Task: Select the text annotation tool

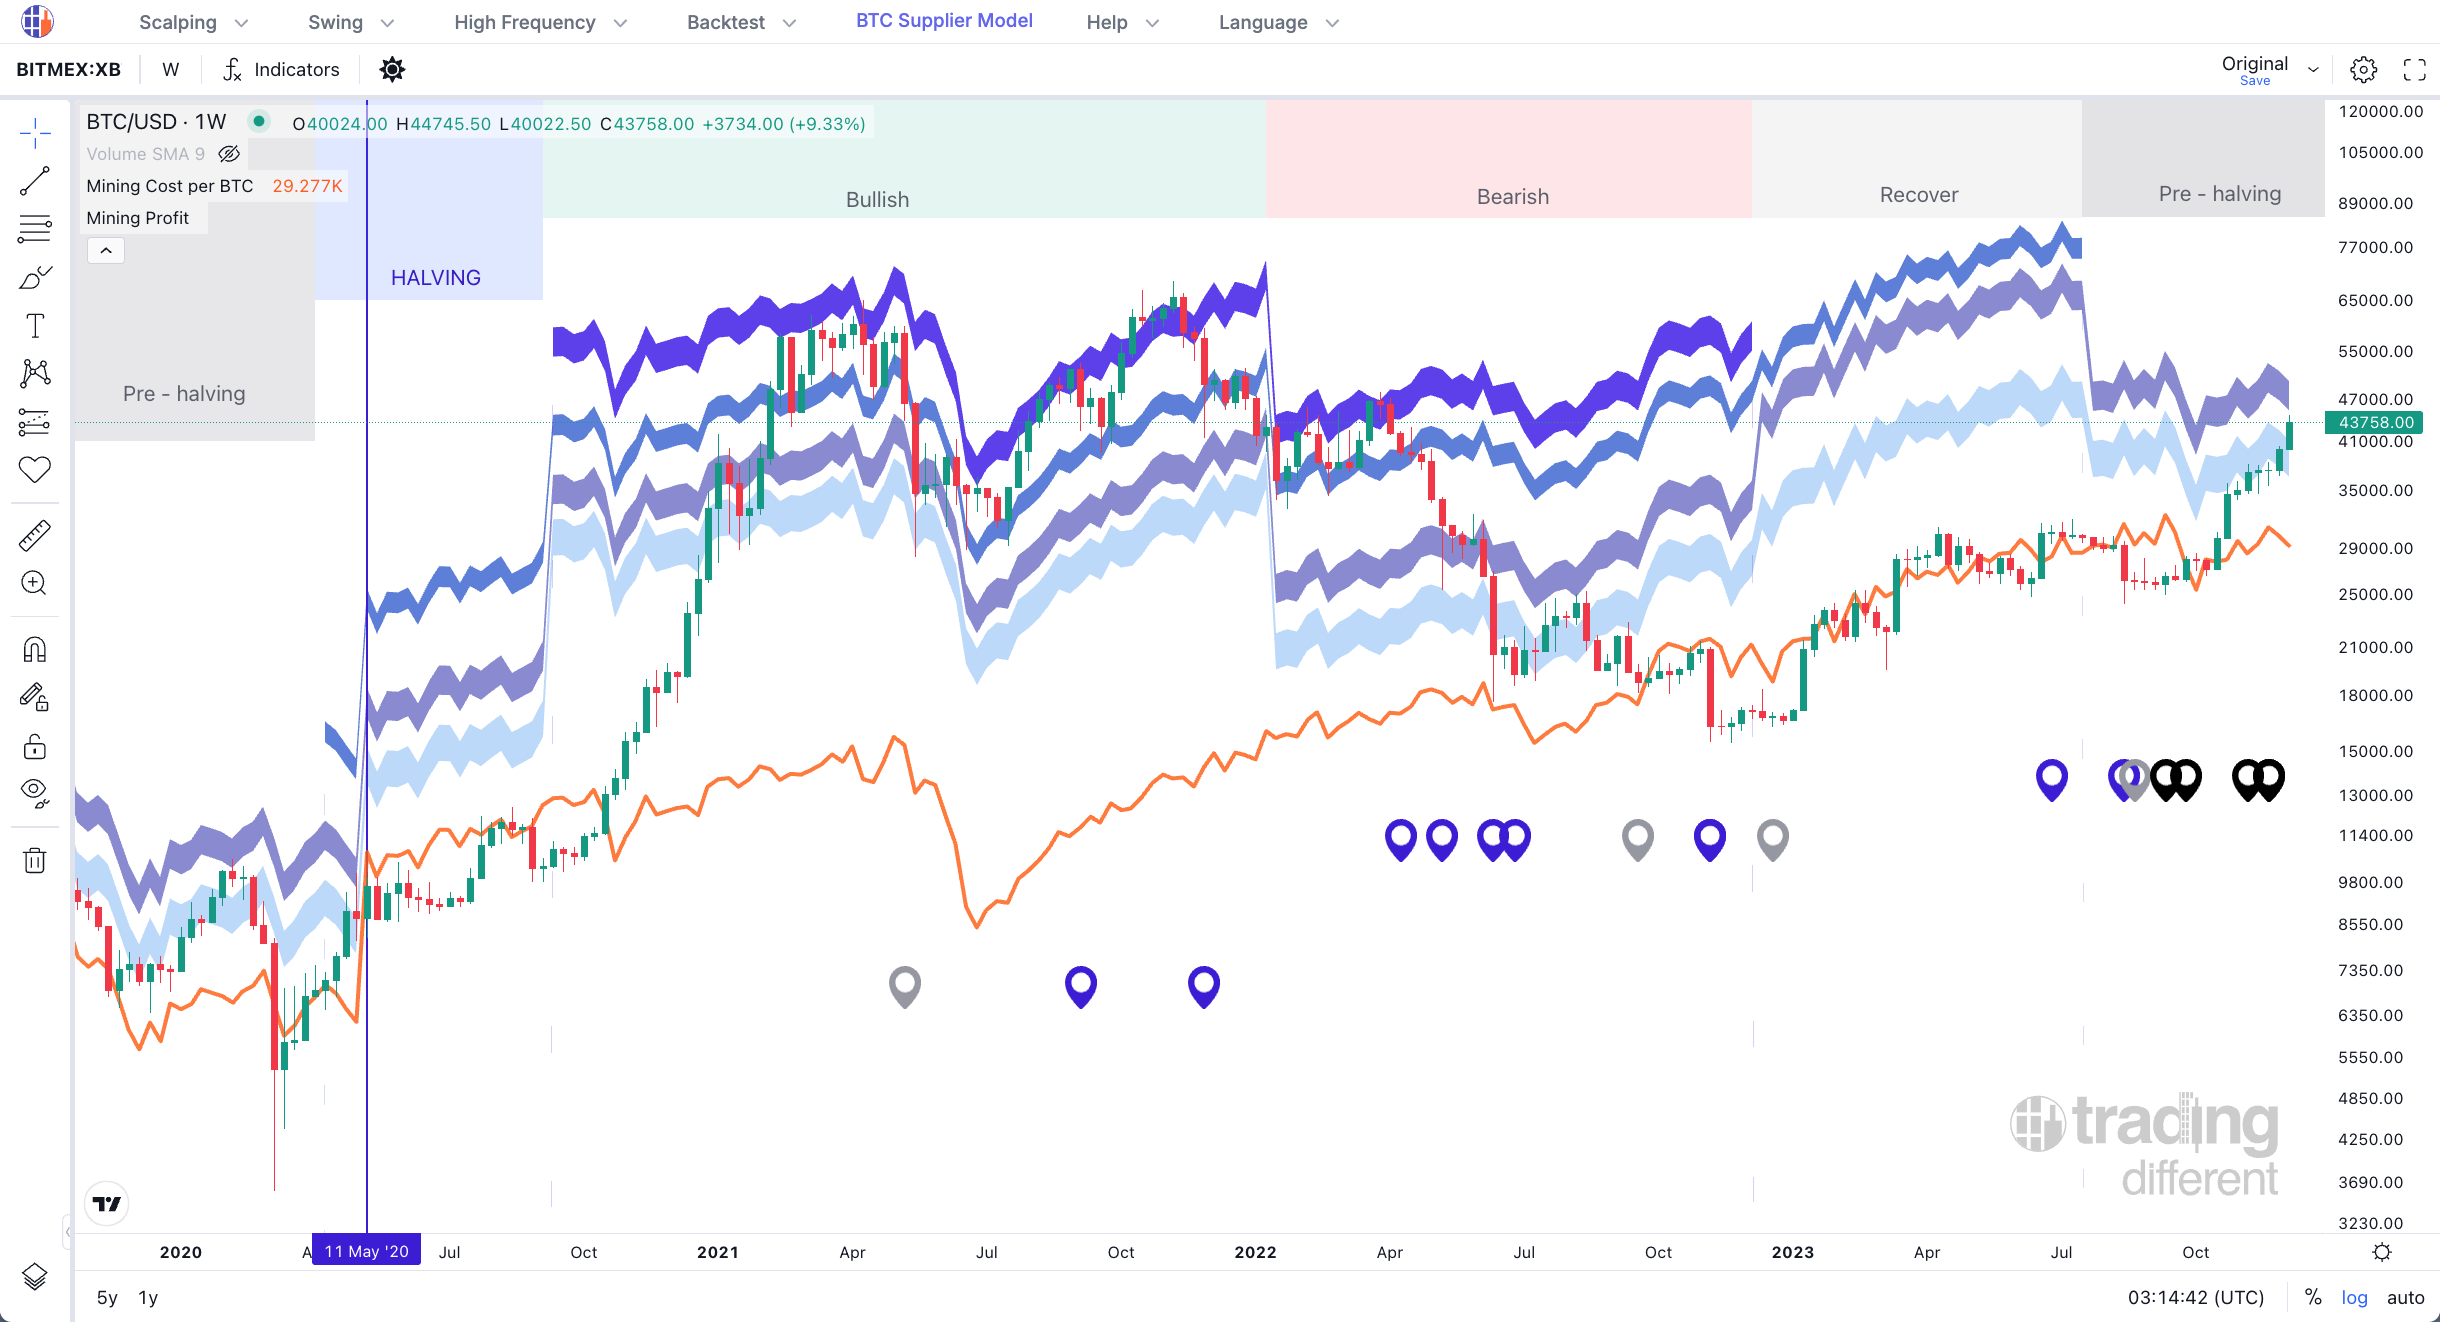Action: 35,325
